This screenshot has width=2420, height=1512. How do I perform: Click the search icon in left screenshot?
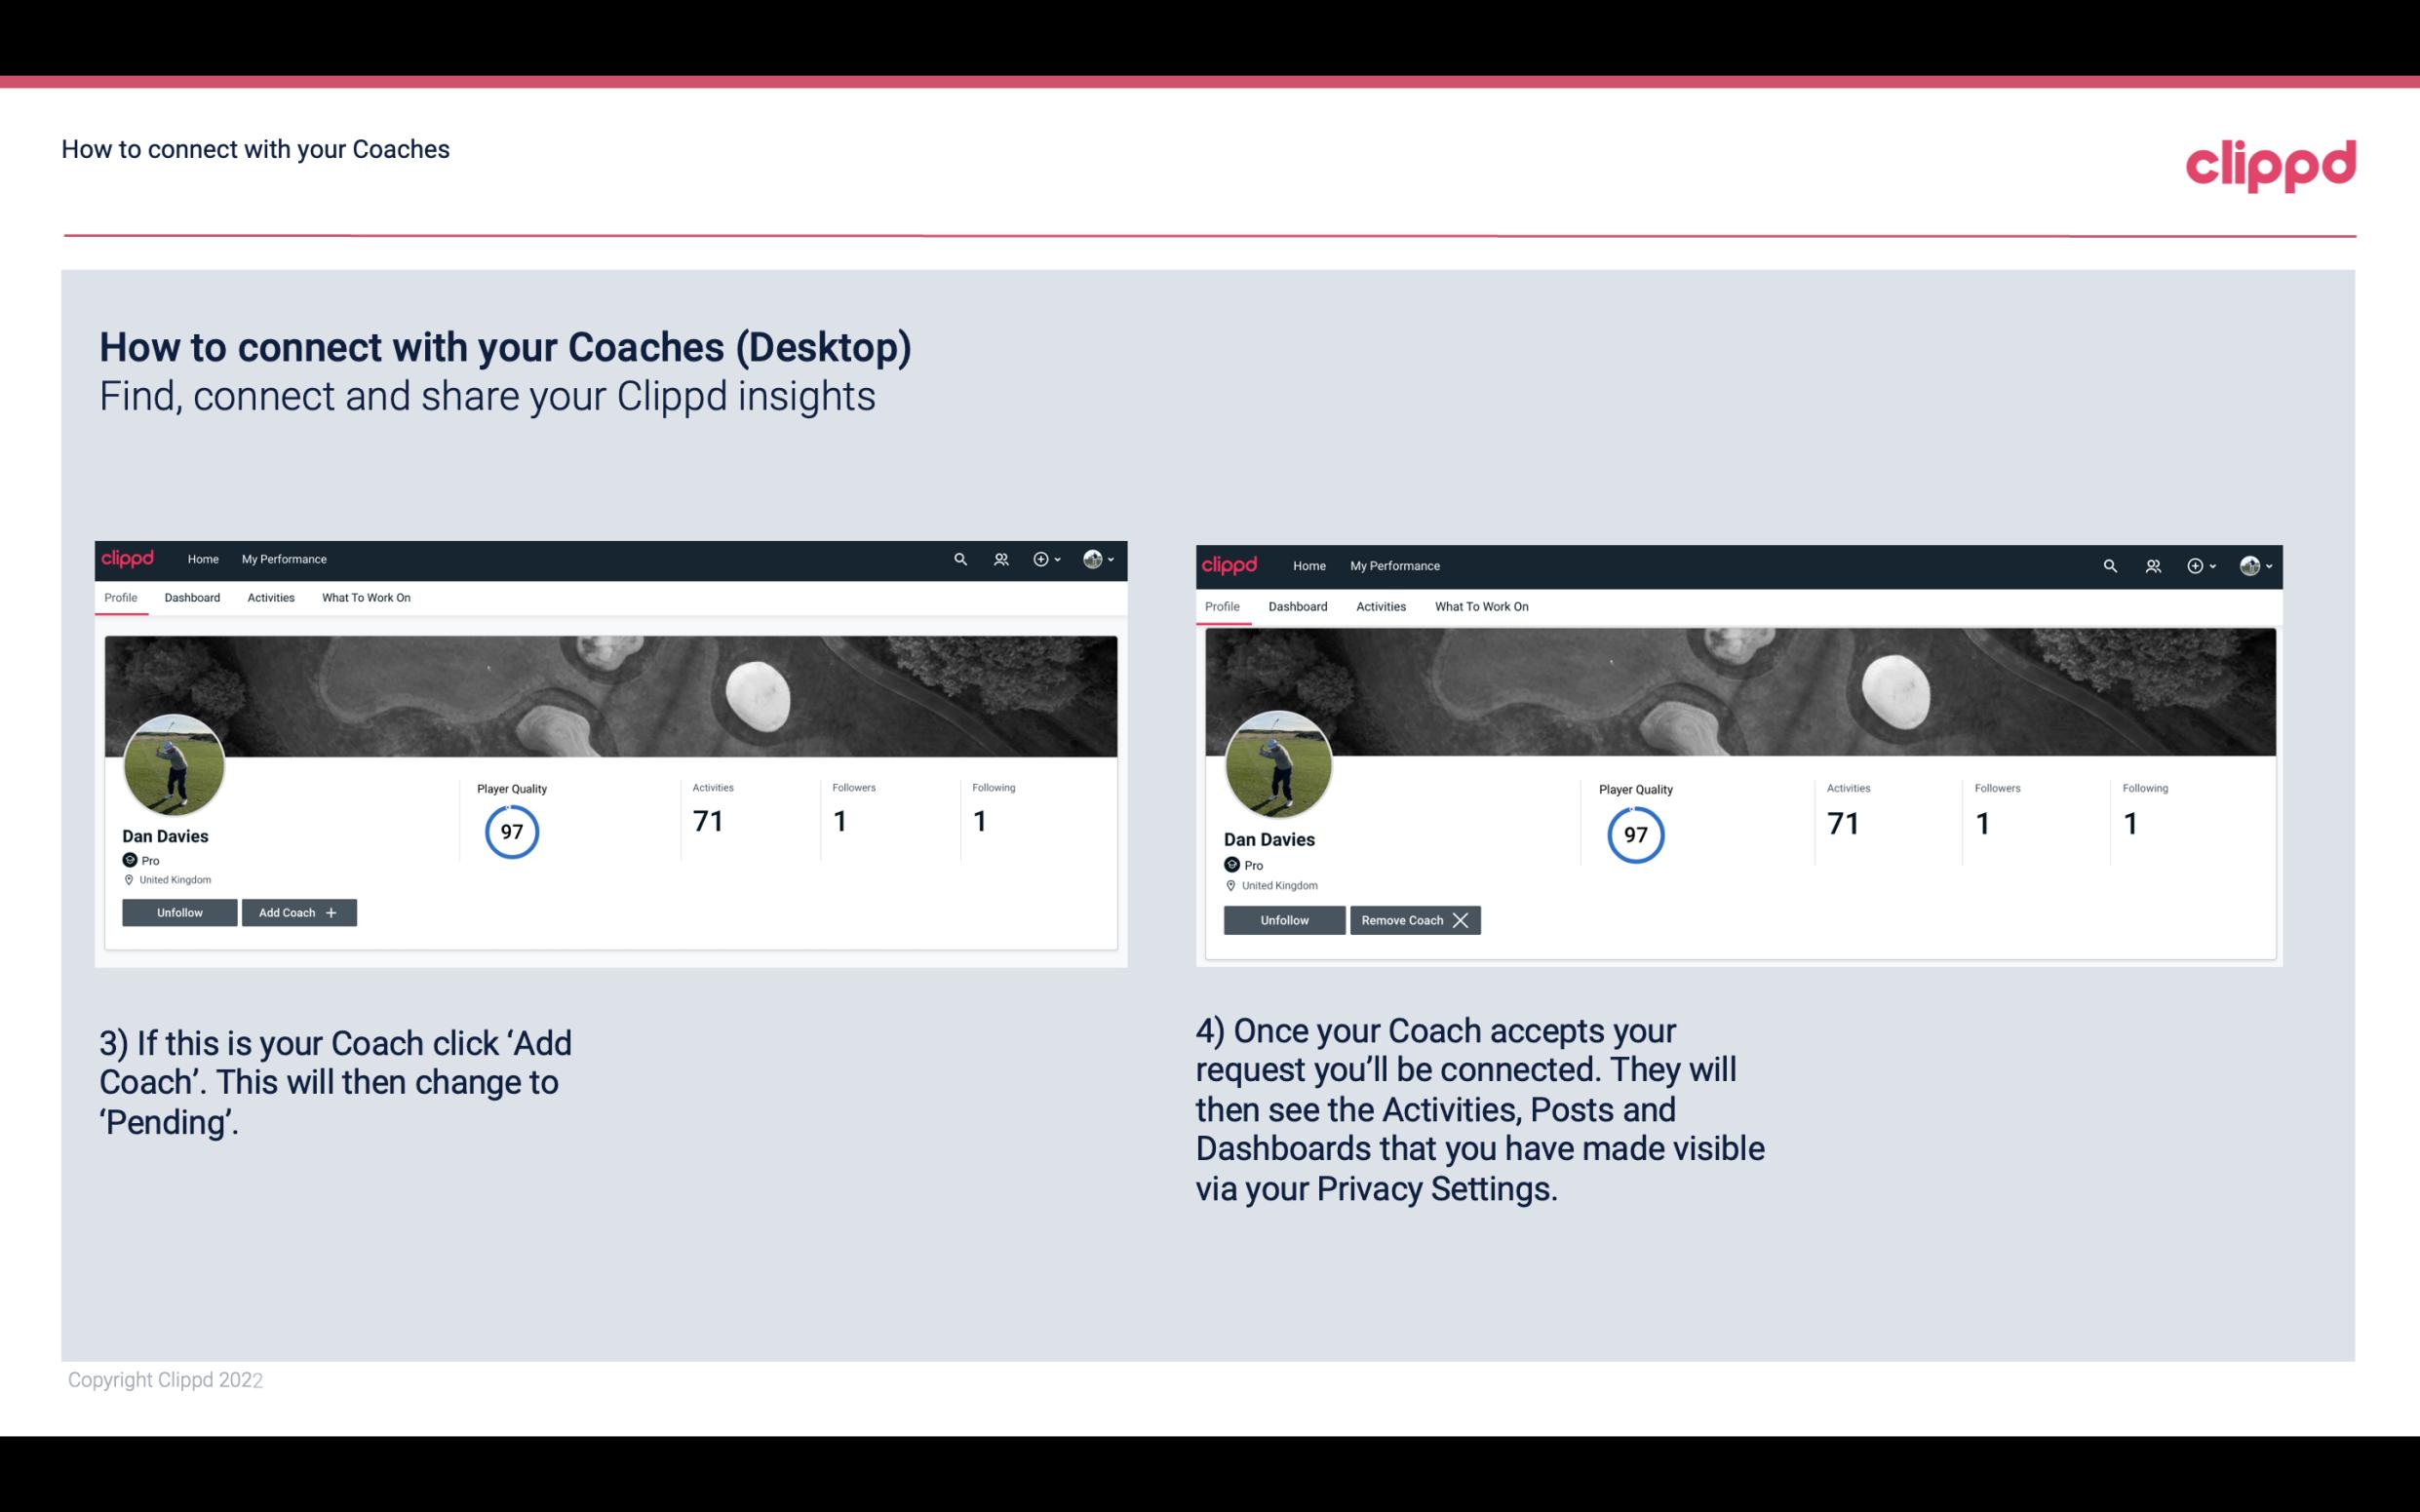click(x=960, y=560)
